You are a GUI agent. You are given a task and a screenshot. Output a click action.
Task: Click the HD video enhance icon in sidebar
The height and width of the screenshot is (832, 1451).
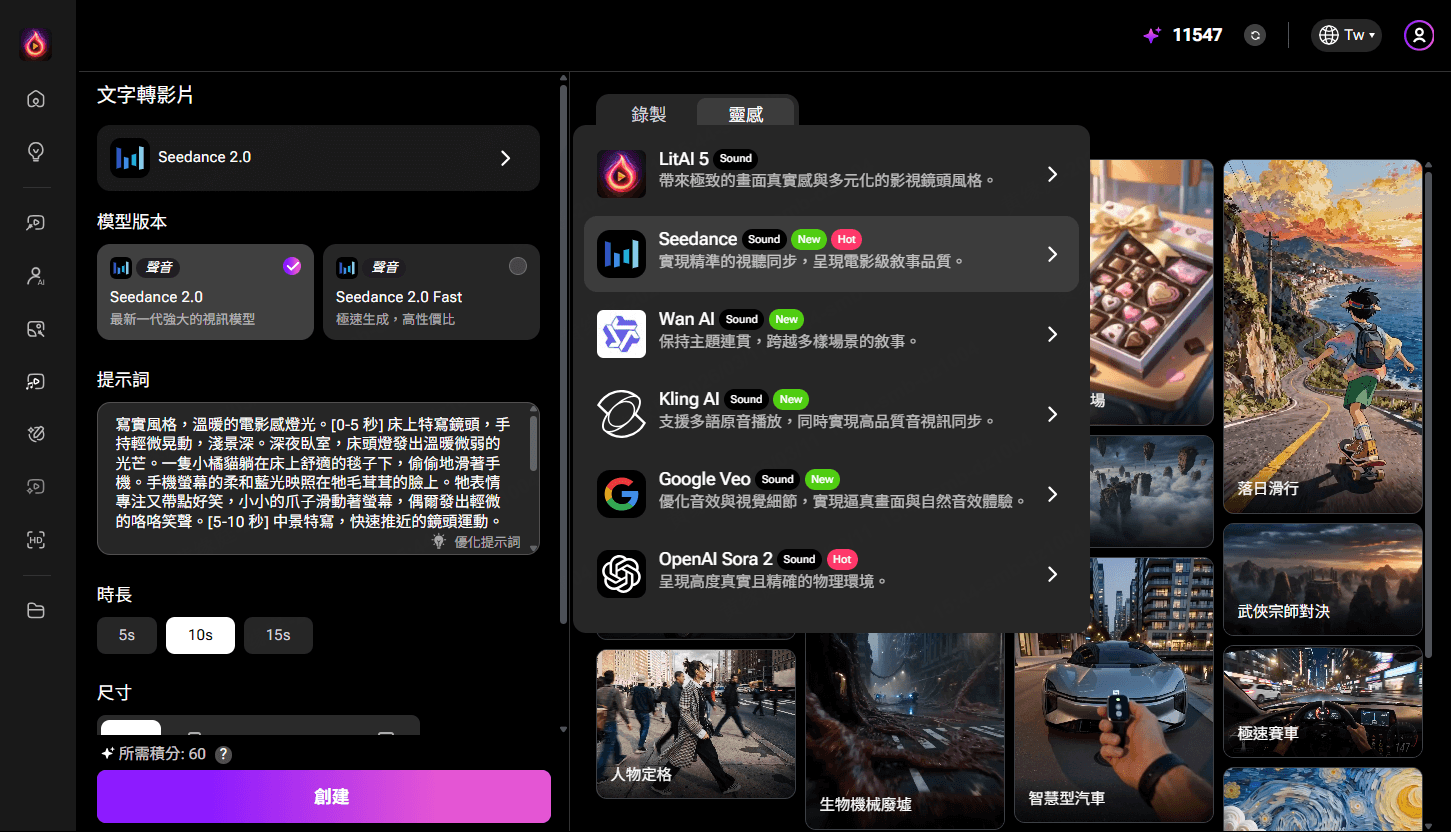[x=36, y=540]
